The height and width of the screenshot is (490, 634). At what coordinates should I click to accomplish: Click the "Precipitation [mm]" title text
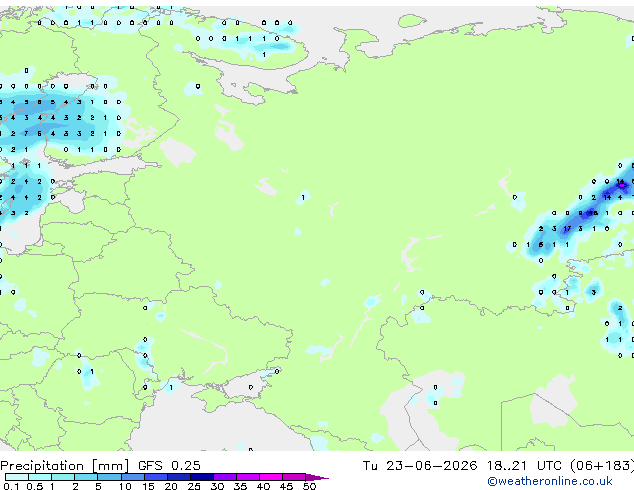(64, 466)
